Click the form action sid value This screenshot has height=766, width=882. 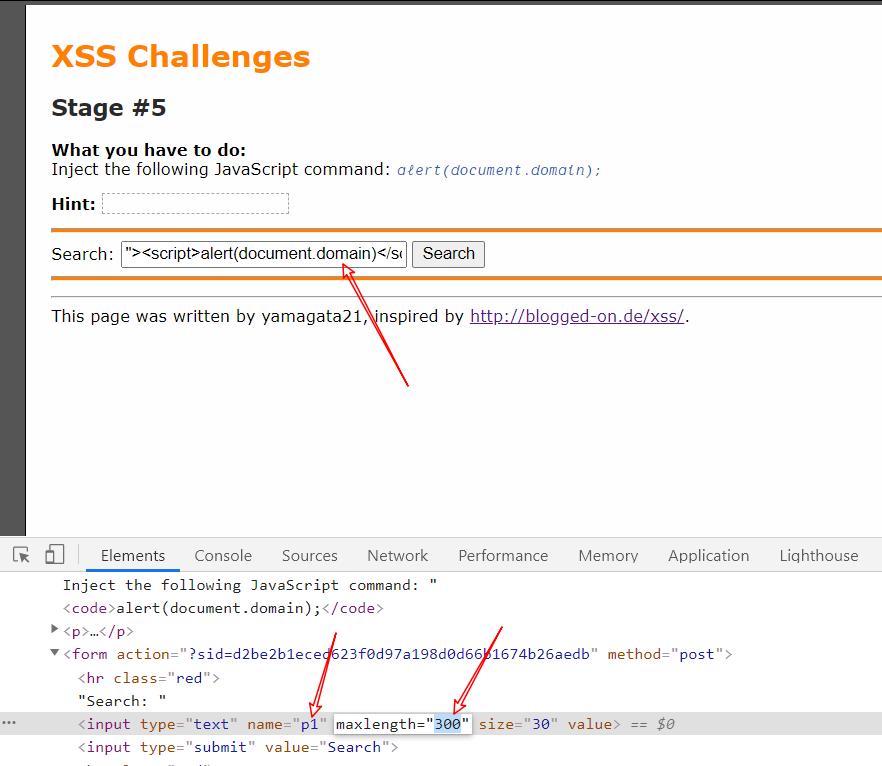(x=389, y=655)
